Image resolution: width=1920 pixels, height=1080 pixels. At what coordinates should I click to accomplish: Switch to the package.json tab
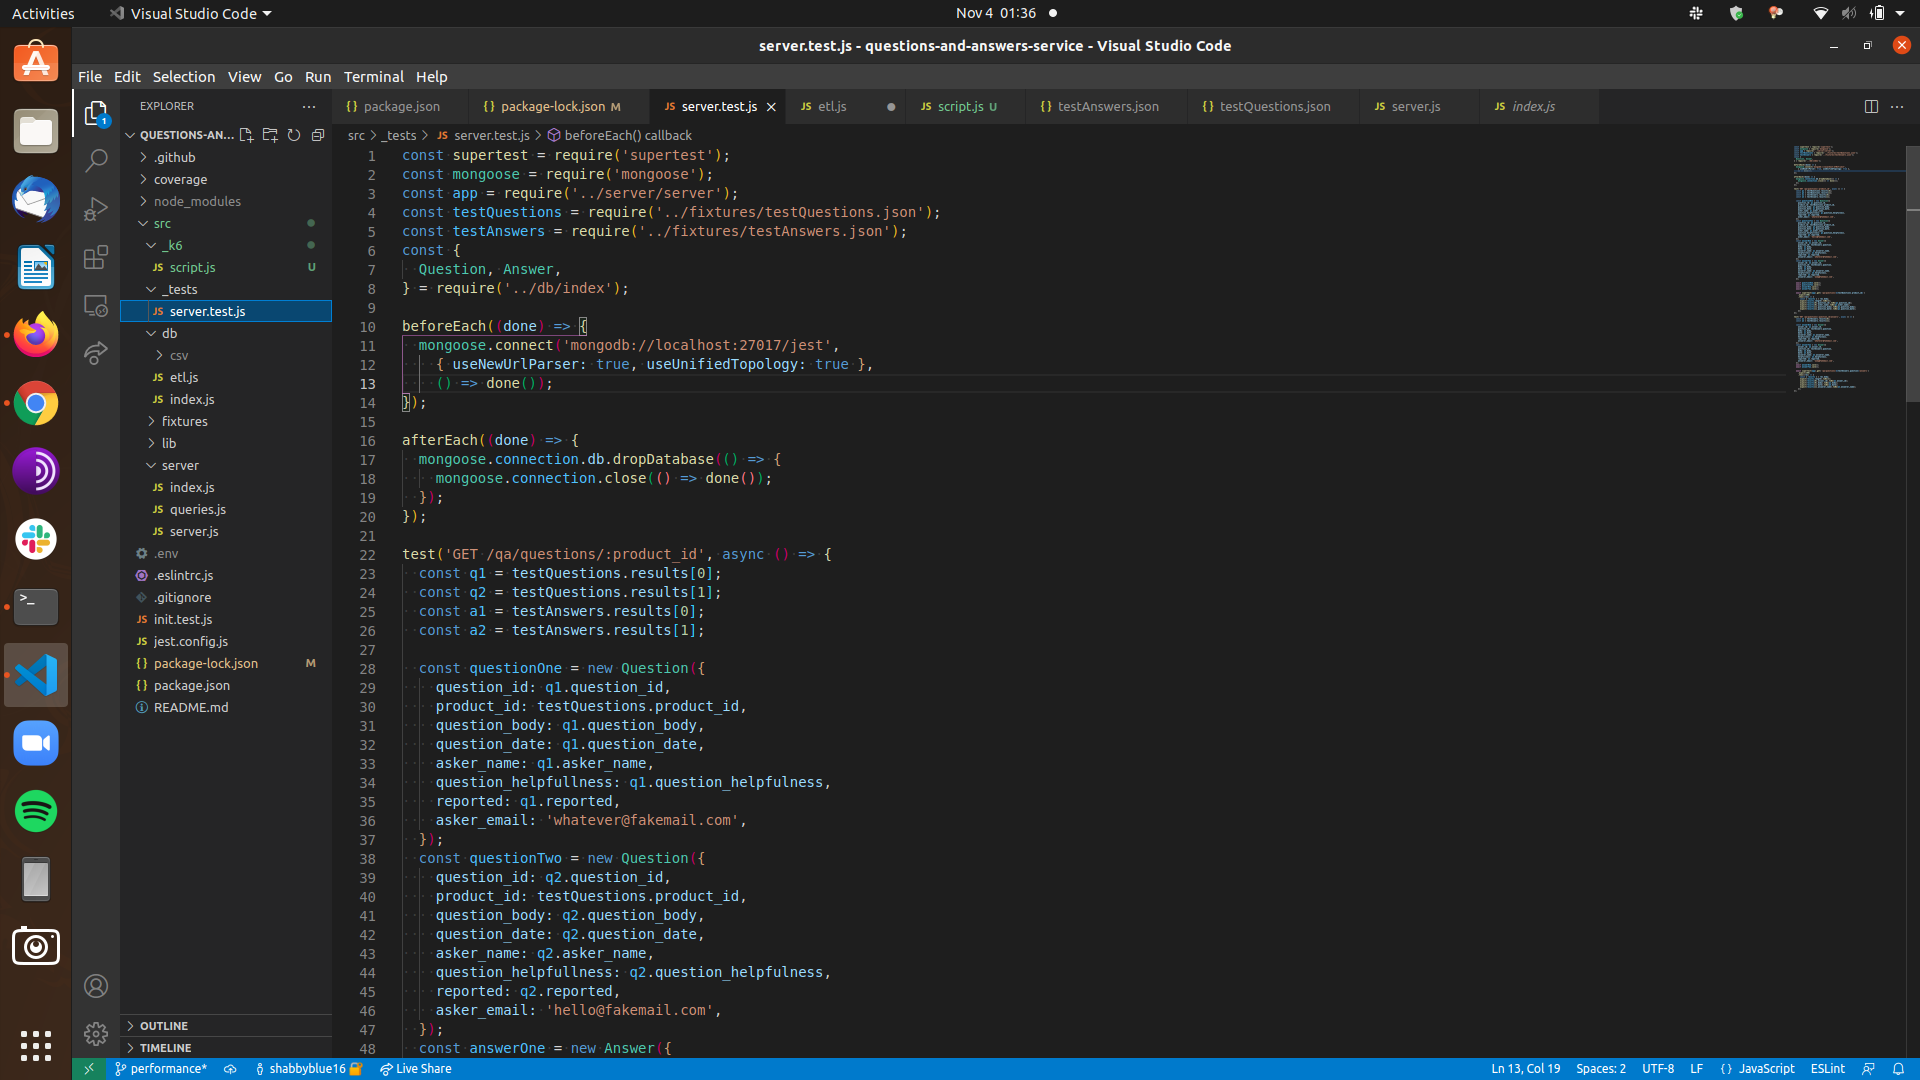(x=400, y=106)
